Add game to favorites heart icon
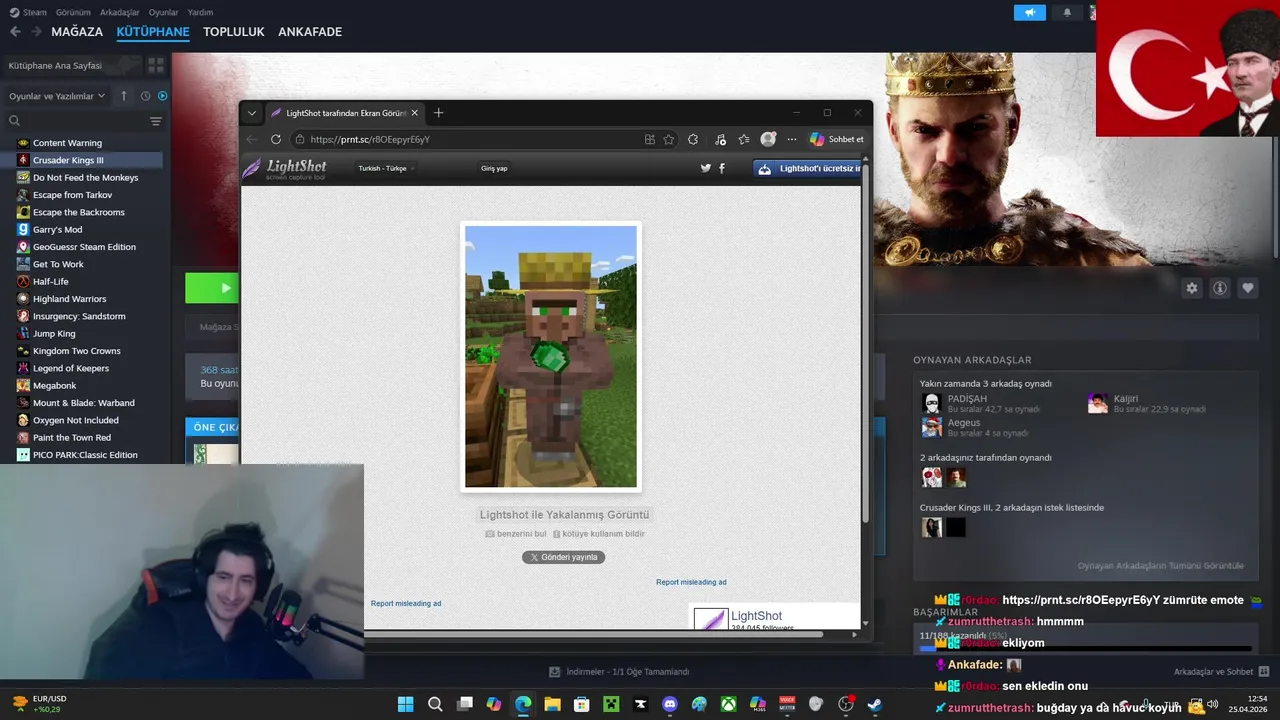1280x720 pixels. [x=1248, y=288]
